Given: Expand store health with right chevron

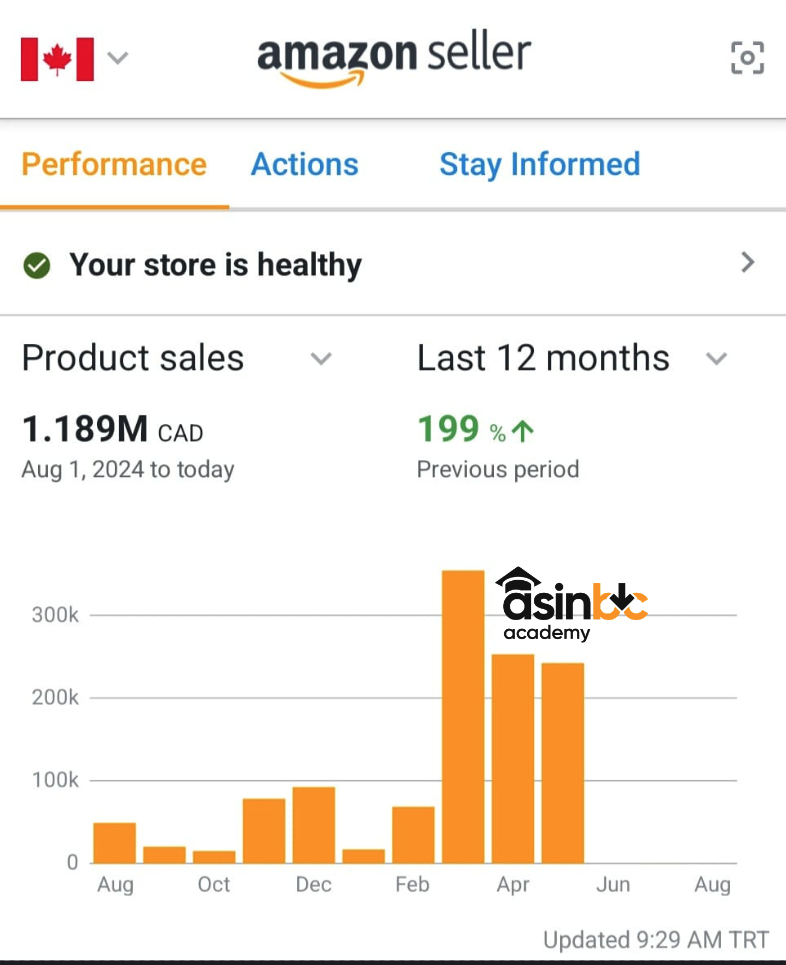Looking at the screenshot, I should pos(747,263).
